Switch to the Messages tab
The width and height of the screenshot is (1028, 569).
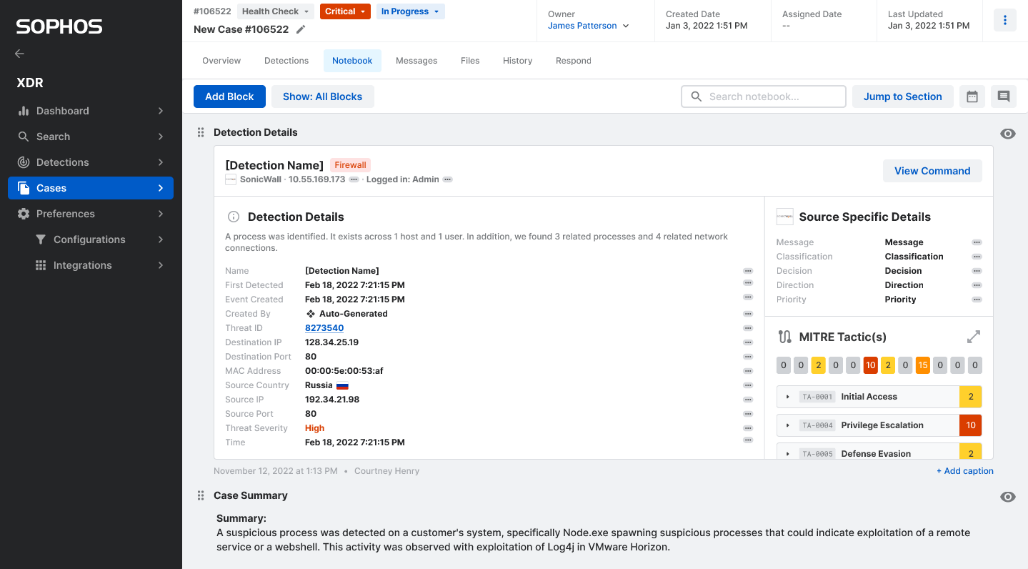point(416,60)
